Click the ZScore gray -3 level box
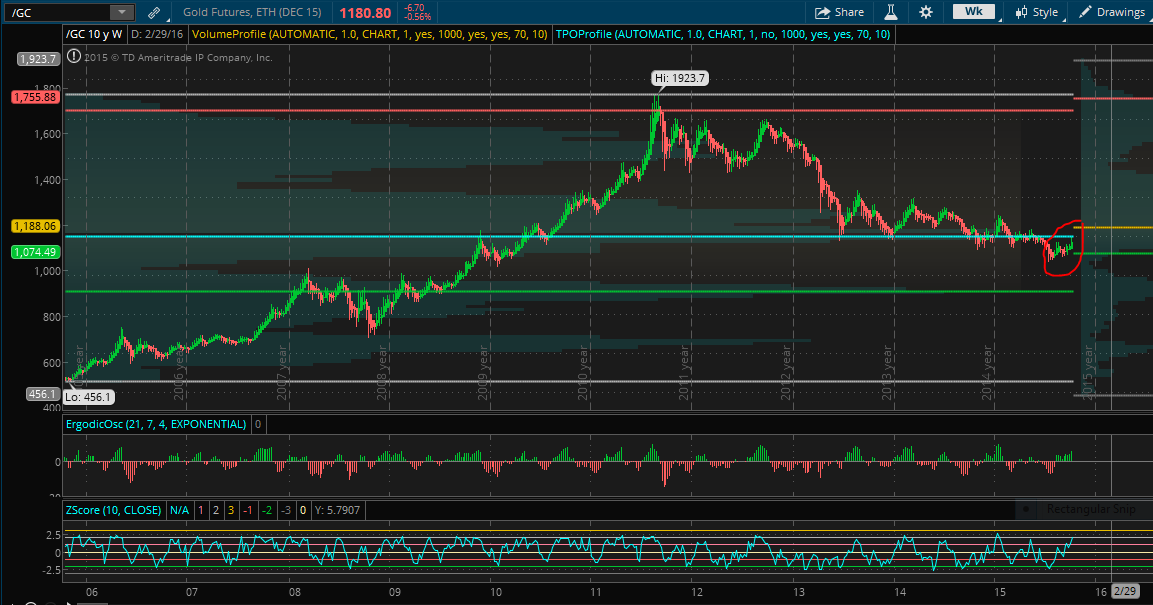Image resolution: width=1153 pixels, height=605 pixels. tap(286, 510)
